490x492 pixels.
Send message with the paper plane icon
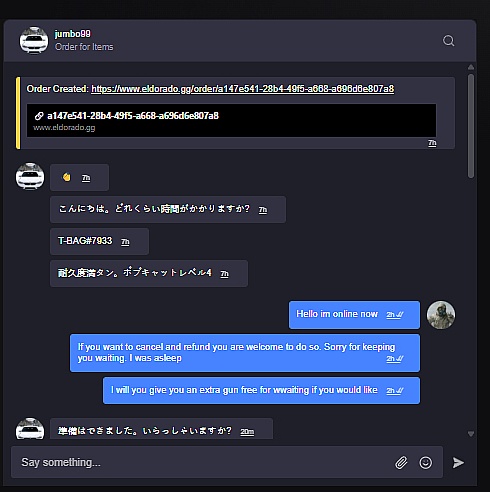tap(458, 462)
